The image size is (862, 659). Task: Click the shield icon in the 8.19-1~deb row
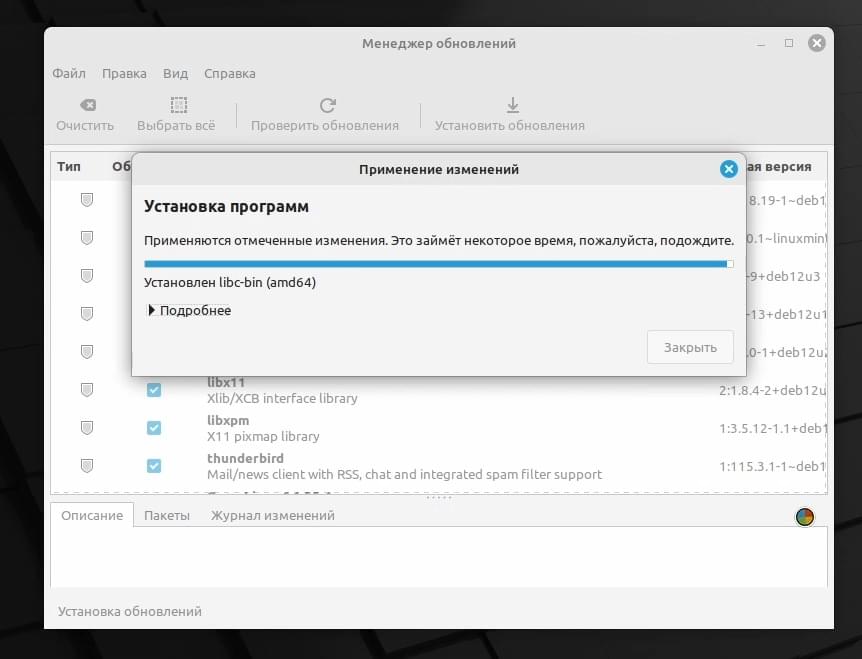tap(87, 200)
